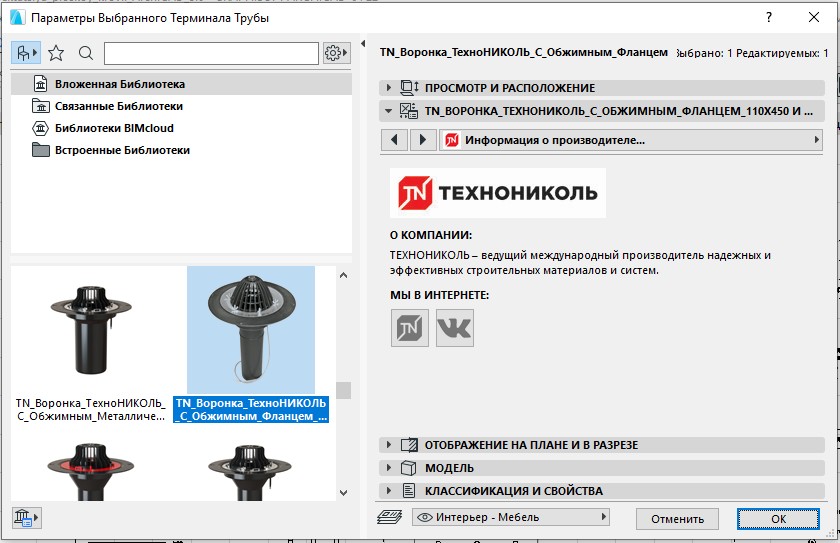This screenshot has width=840, height=543.
Task: Confirm with the OK button
Action: pyautogui.click(x=778, y=519)
